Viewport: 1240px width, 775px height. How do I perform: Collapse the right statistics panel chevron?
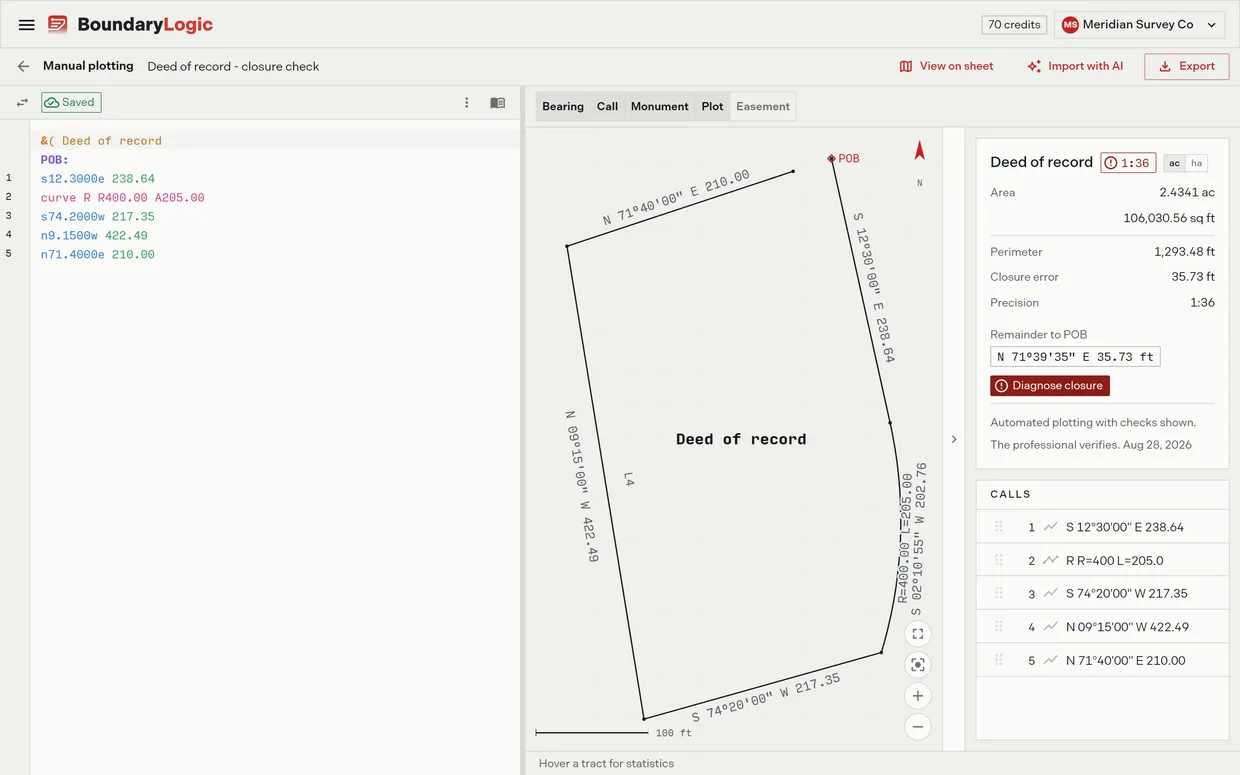953,439
